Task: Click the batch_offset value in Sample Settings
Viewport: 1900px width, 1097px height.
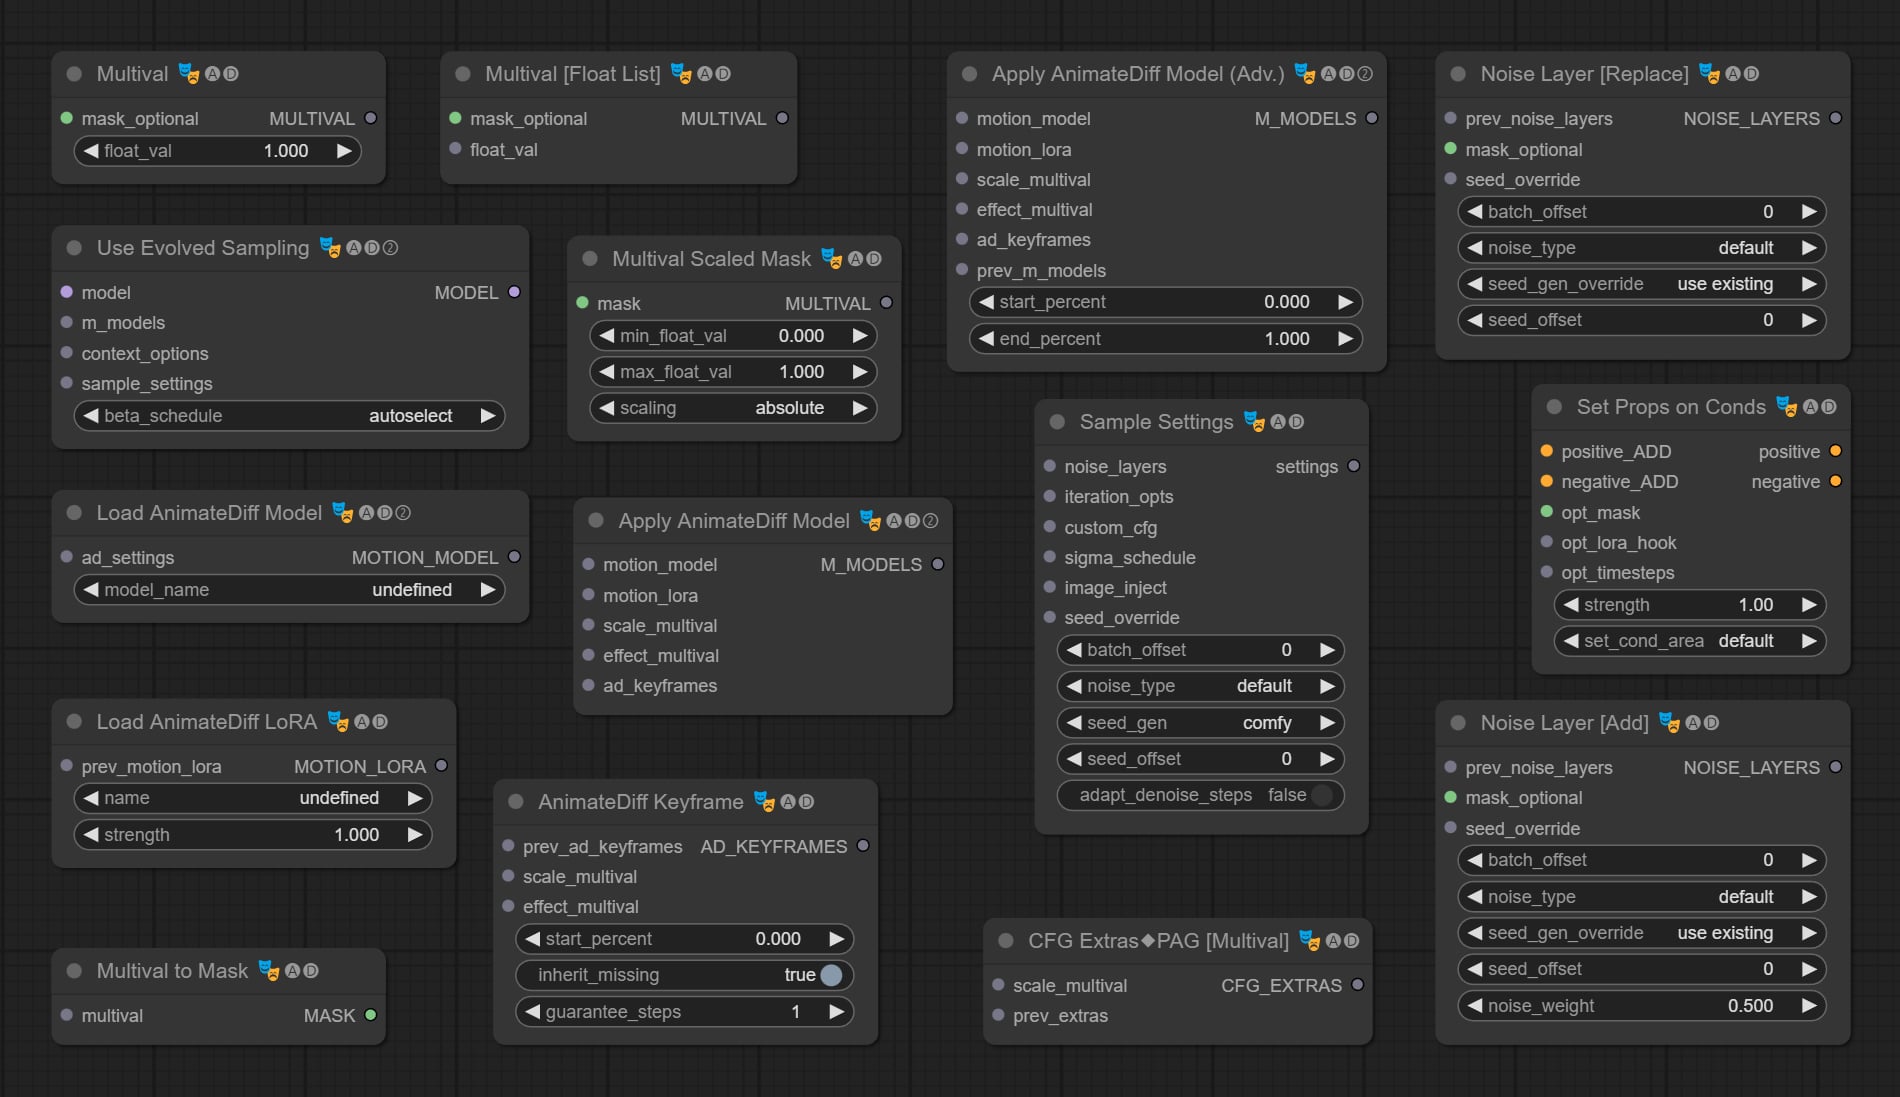Action: pyautogui.click(x=1286, y=650)
